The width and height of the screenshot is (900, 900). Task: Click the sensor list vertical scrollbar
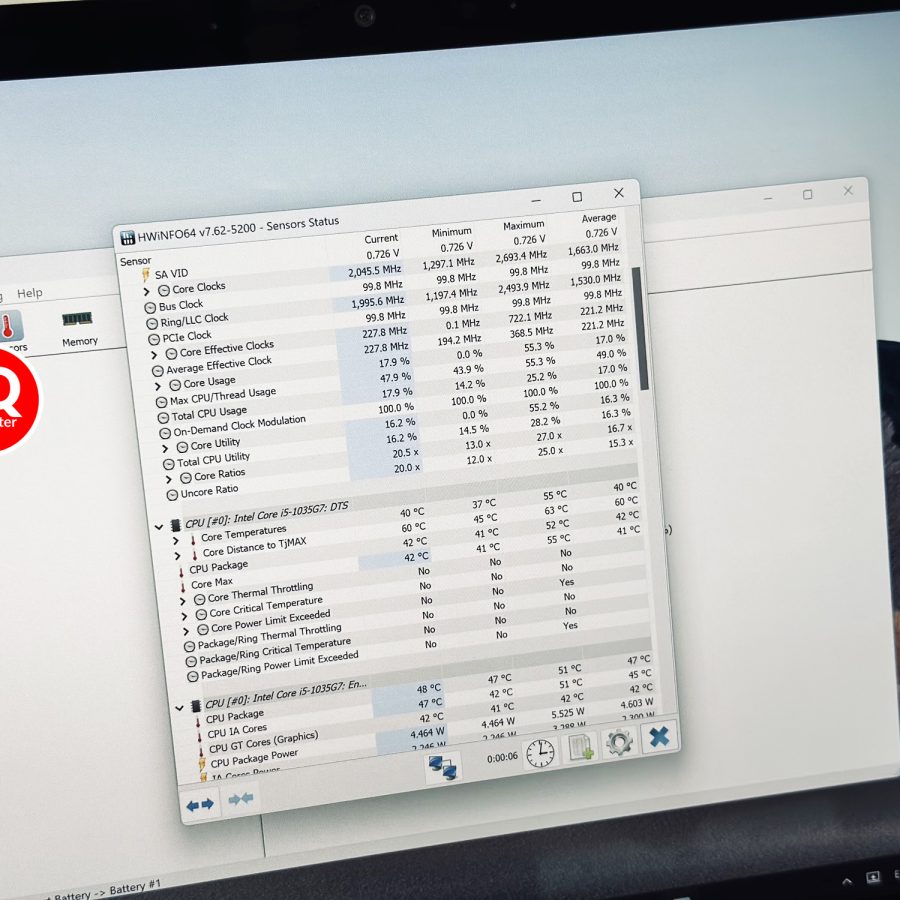pyautogui.click(x=640, y=328)
